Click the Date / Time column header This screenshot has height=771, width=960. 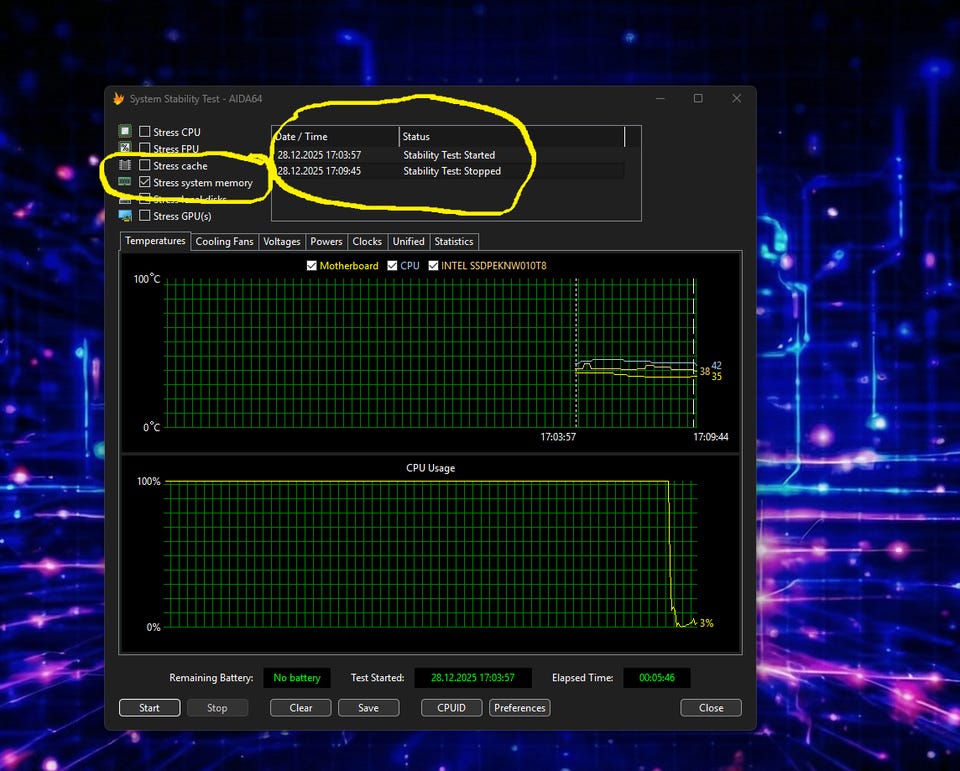334,137
